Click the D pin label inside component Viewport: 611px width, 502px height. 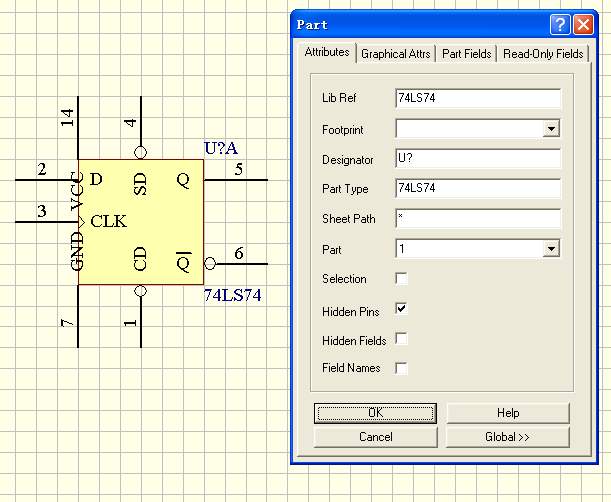click(96, 179)
